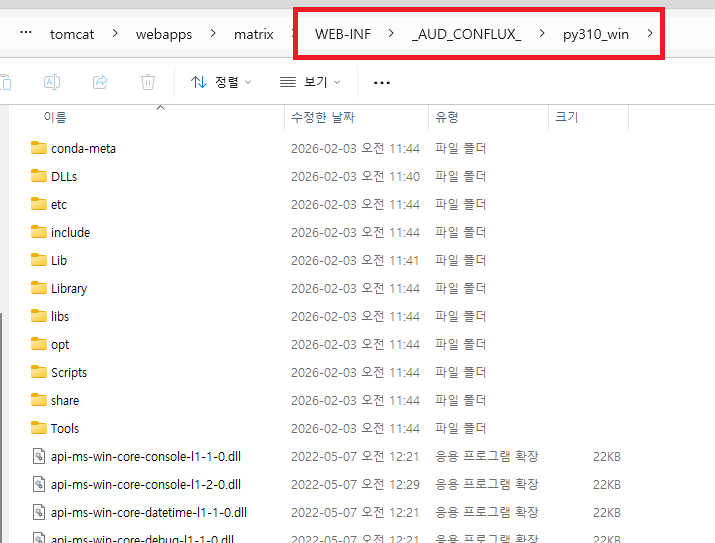Click api-ms-win-core-console-l1-1-0.dll file icon
The height and width of the screenshot is (543, 715).
(x=39, y=456)
